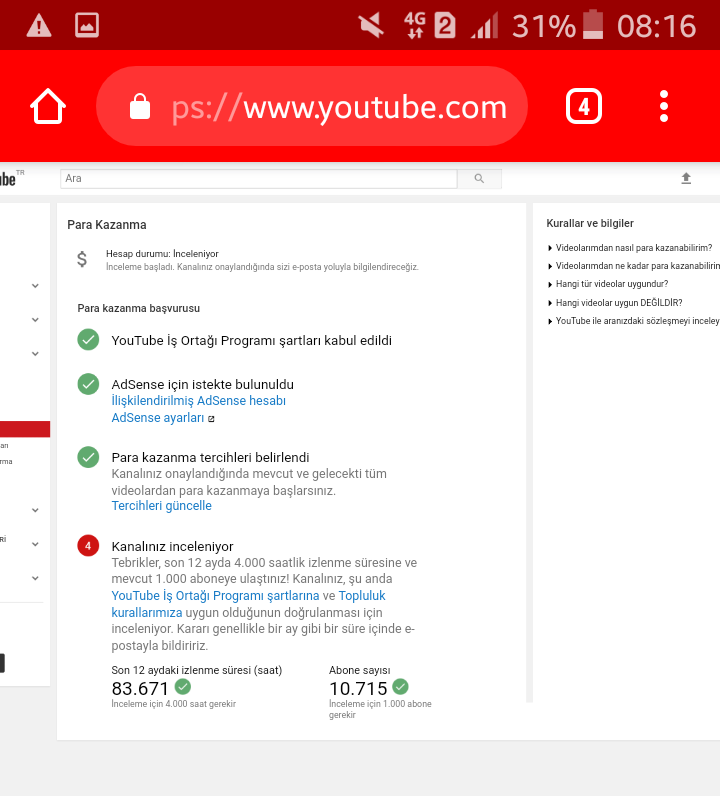Click the dollar sign account status icon
This screenshot has height=796, width=720.
point(82,259)
